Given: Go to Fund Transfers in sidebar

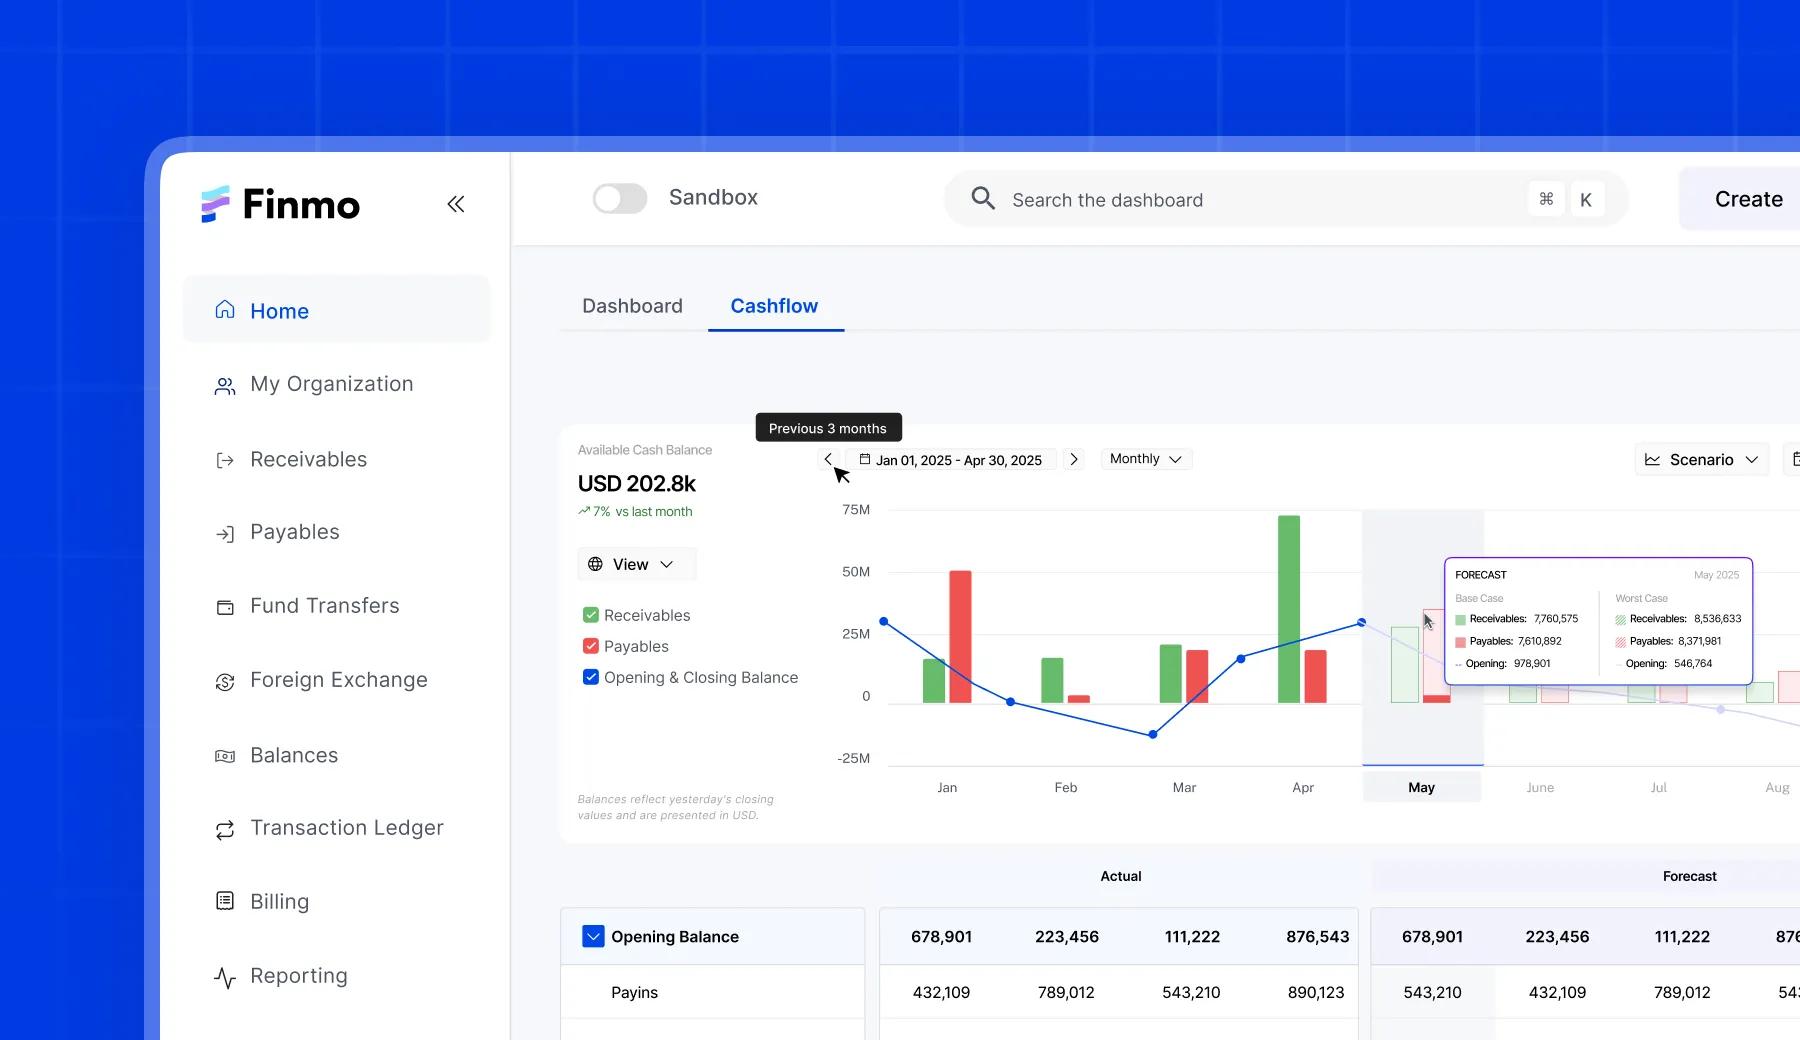Looking at the screenshot, I should (x=324, y=606).
